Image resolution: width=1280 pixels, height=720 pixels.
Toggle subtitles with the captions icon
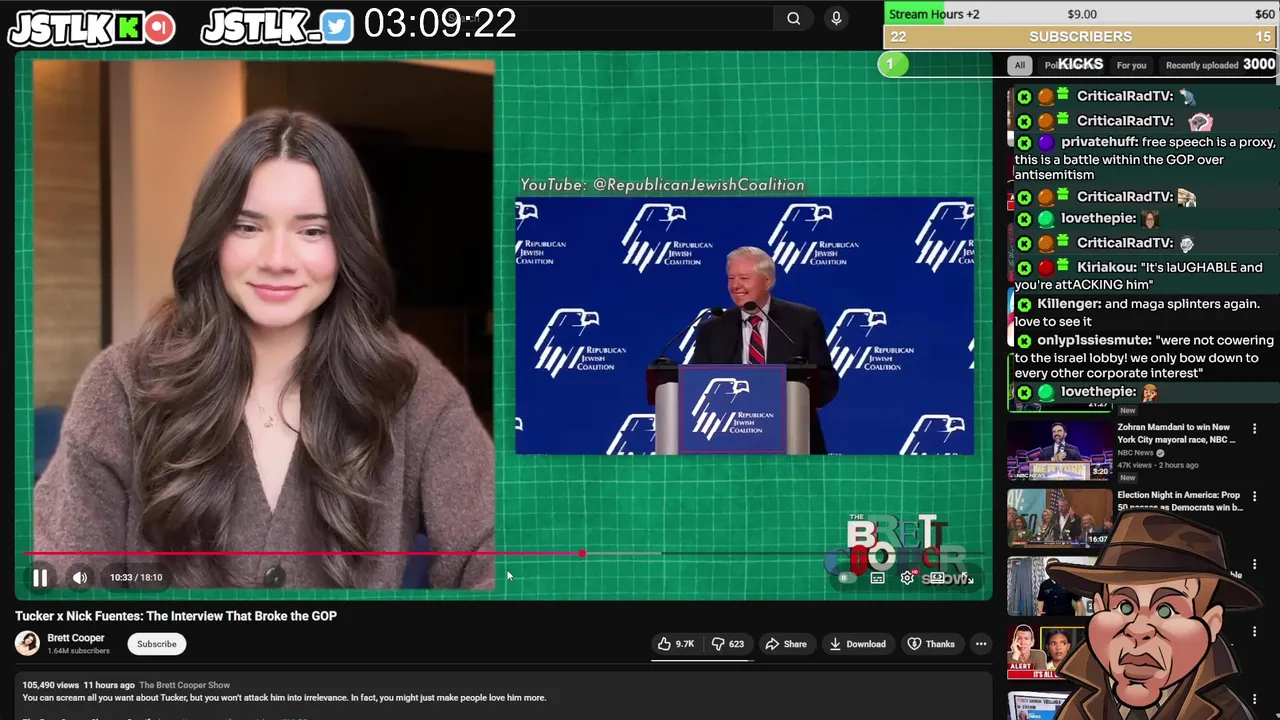coord(877,578)
